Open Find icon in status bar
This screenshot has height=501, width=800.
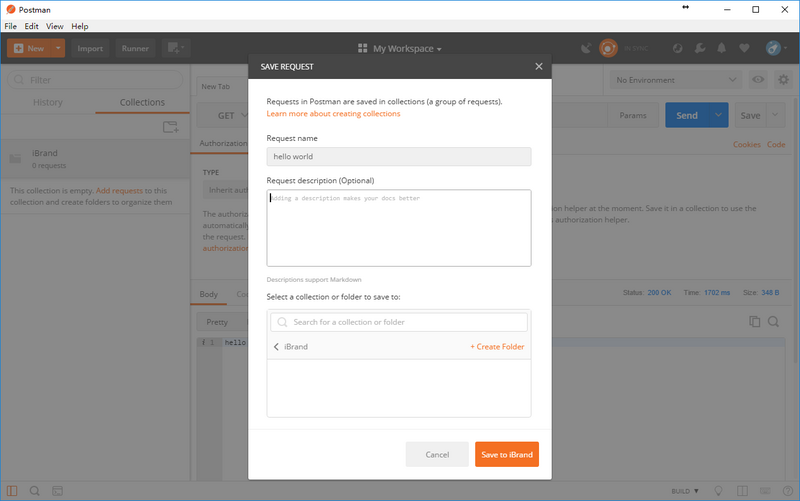point(35,491)
